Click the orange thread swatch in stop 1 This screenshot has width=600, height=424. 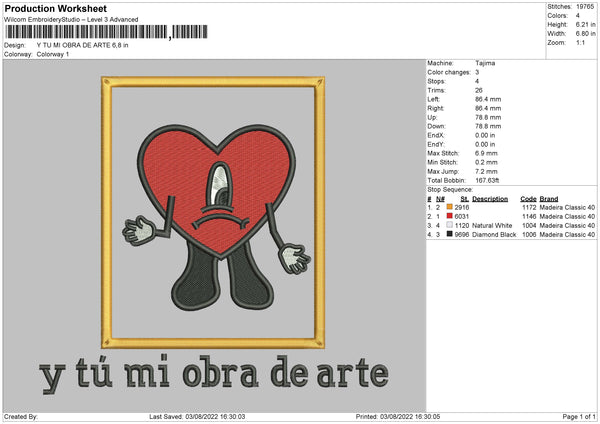tap(450, 207)
